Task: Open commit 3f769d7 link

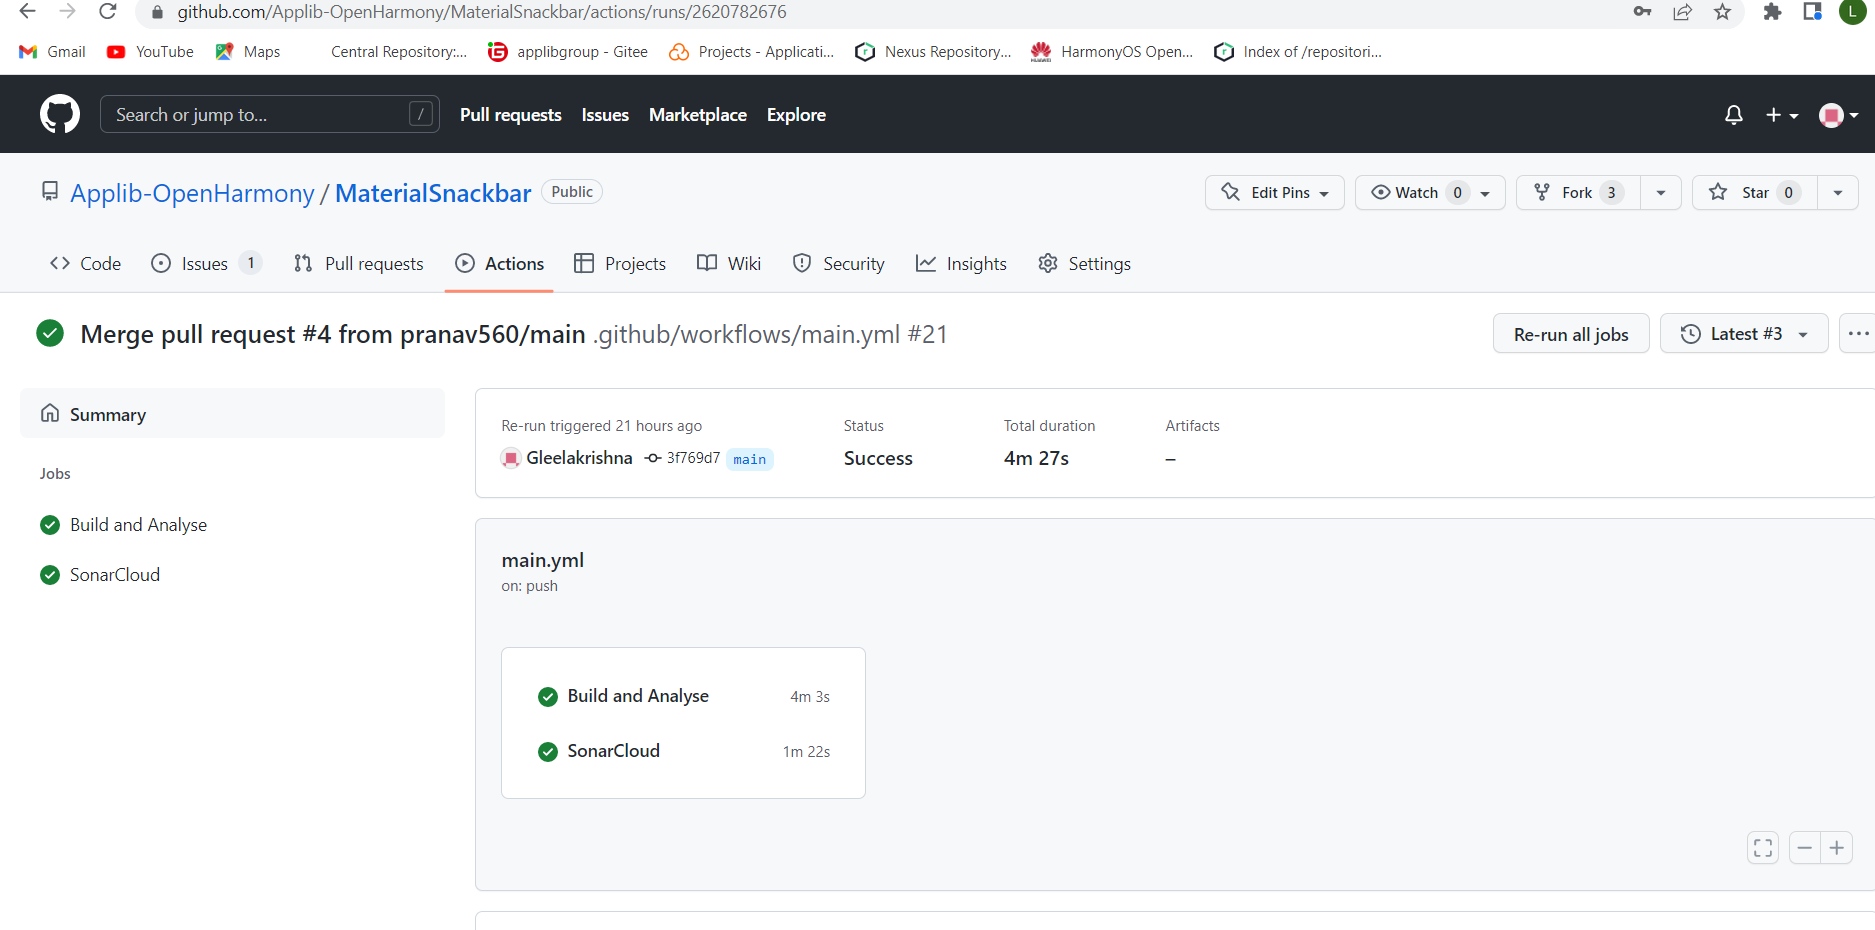Action: [x=693, y=458]
